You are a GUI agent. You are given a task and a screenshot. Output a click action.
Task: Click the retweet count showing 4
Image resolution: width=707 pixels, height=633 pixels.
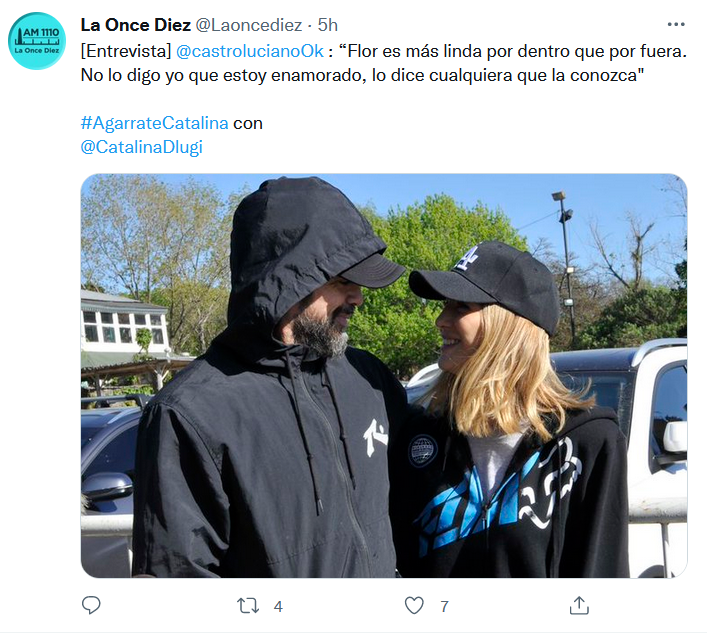click(278, 606)
